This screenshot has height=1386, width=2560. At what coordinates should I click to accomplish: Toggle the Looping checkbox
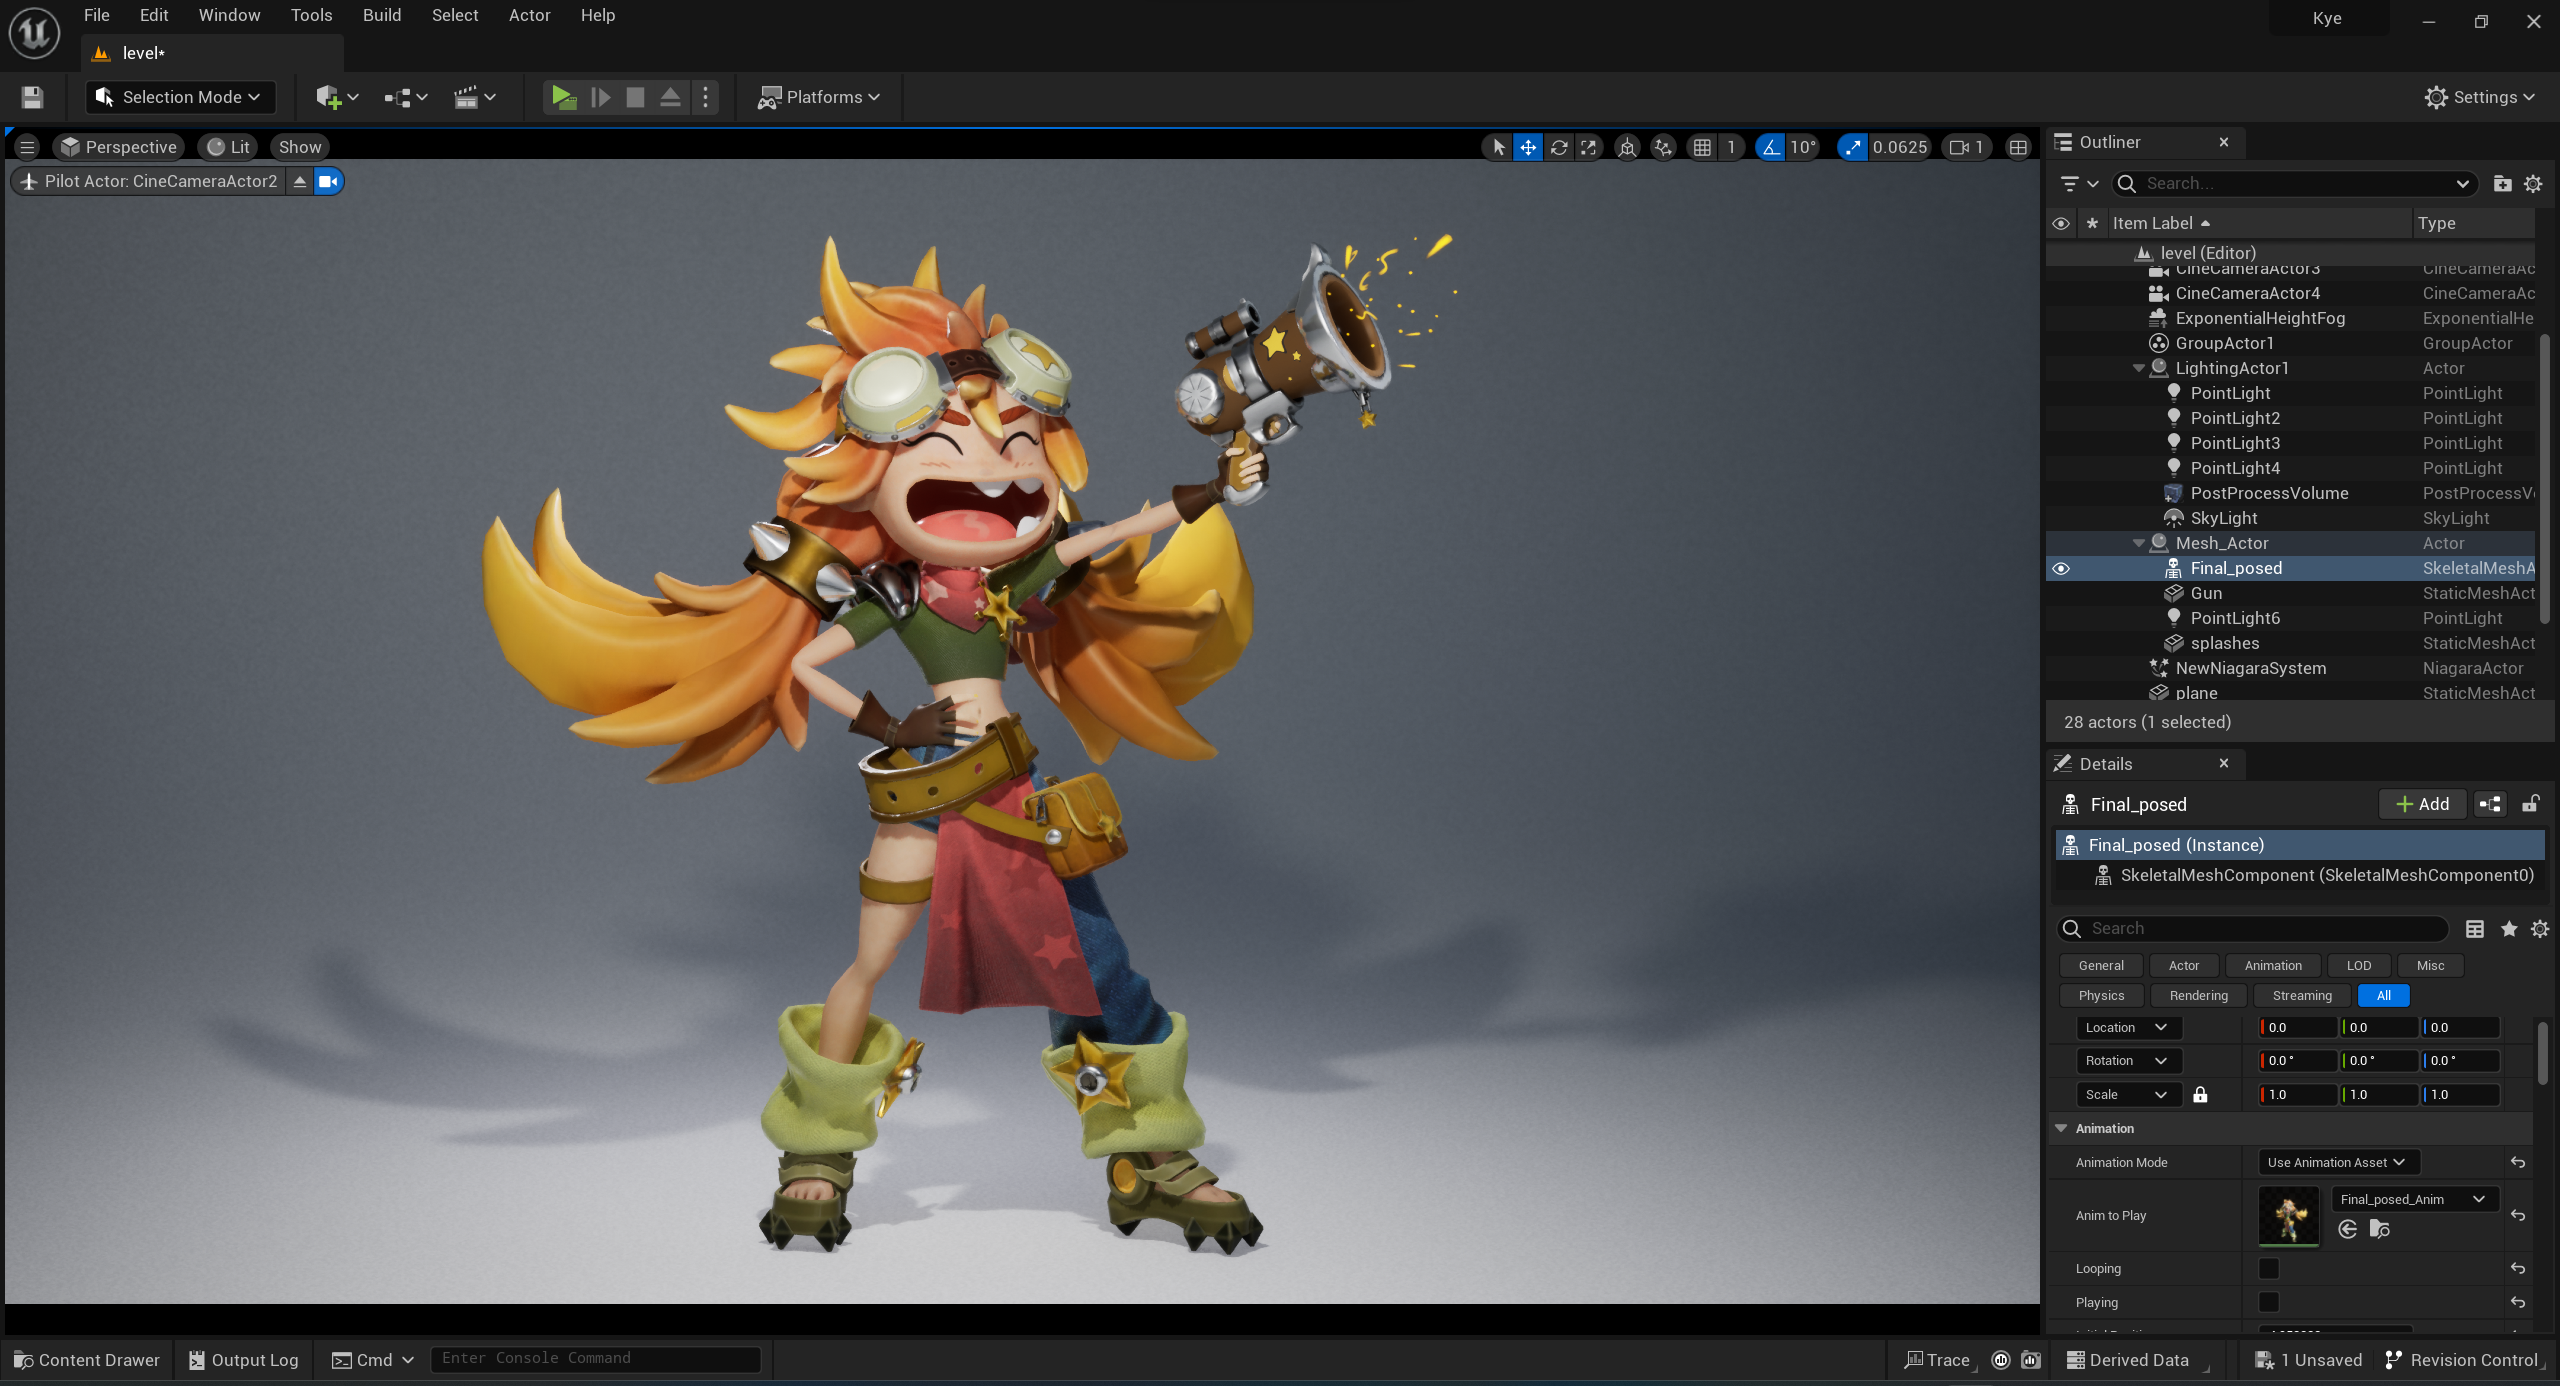pos(2269,1268)
